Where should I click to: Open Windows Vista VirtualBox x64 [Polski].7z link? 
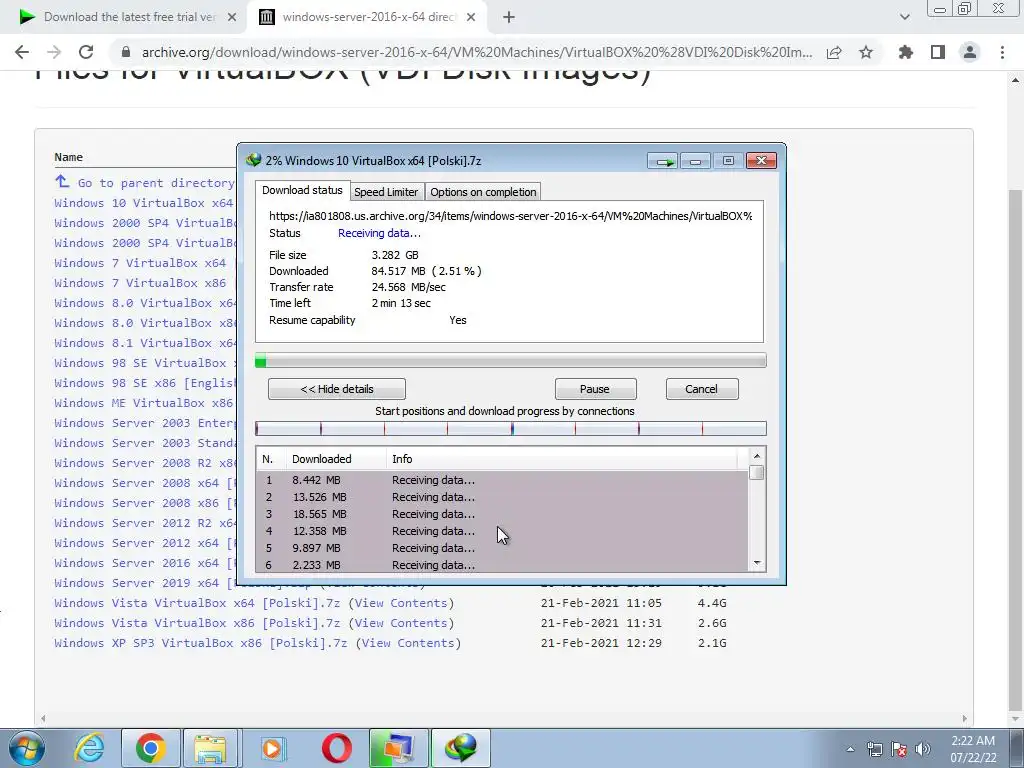[197, 603]
